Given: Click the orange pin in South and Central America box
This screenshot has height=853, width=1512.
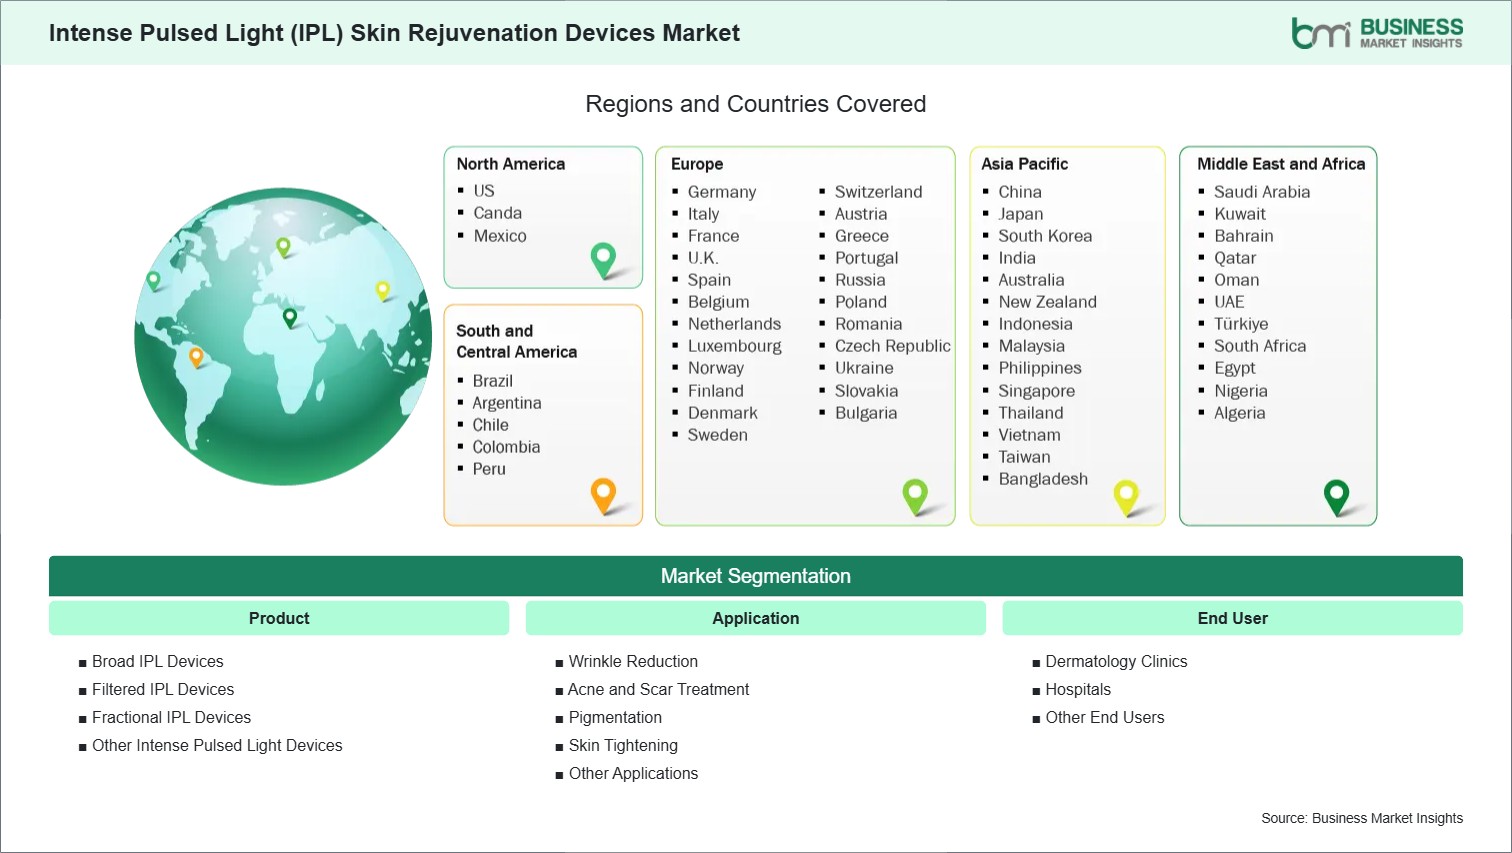Looking at the screenshot, I should click(x=603, y=496).
